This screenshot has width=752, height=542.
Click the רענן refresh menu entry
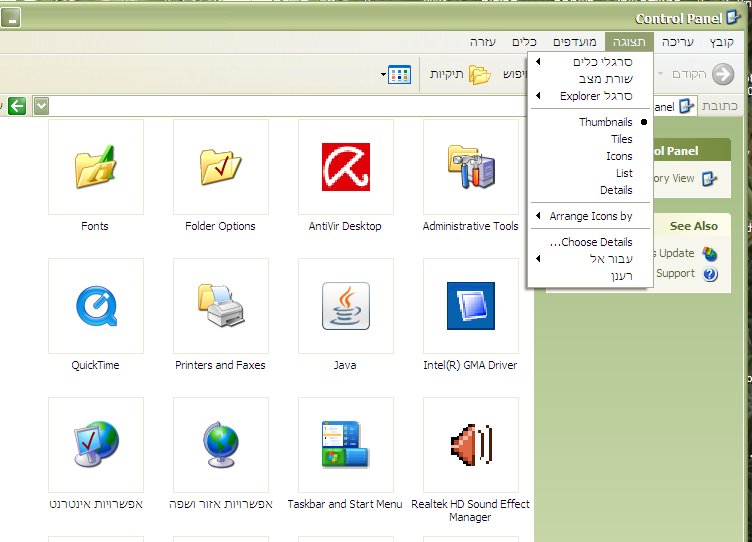coord(590,276)
